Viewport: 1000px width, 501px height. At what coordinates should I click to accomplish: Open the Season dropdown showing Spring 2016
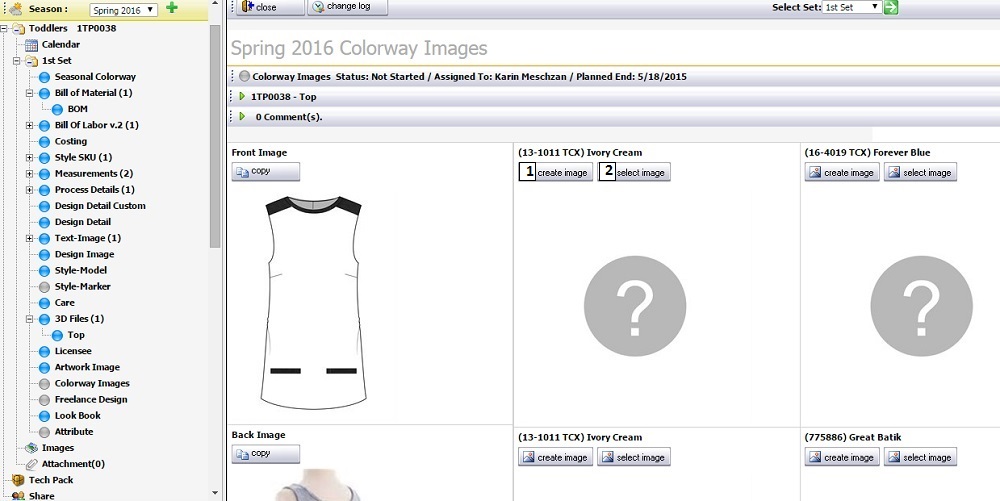coord(124,10)
